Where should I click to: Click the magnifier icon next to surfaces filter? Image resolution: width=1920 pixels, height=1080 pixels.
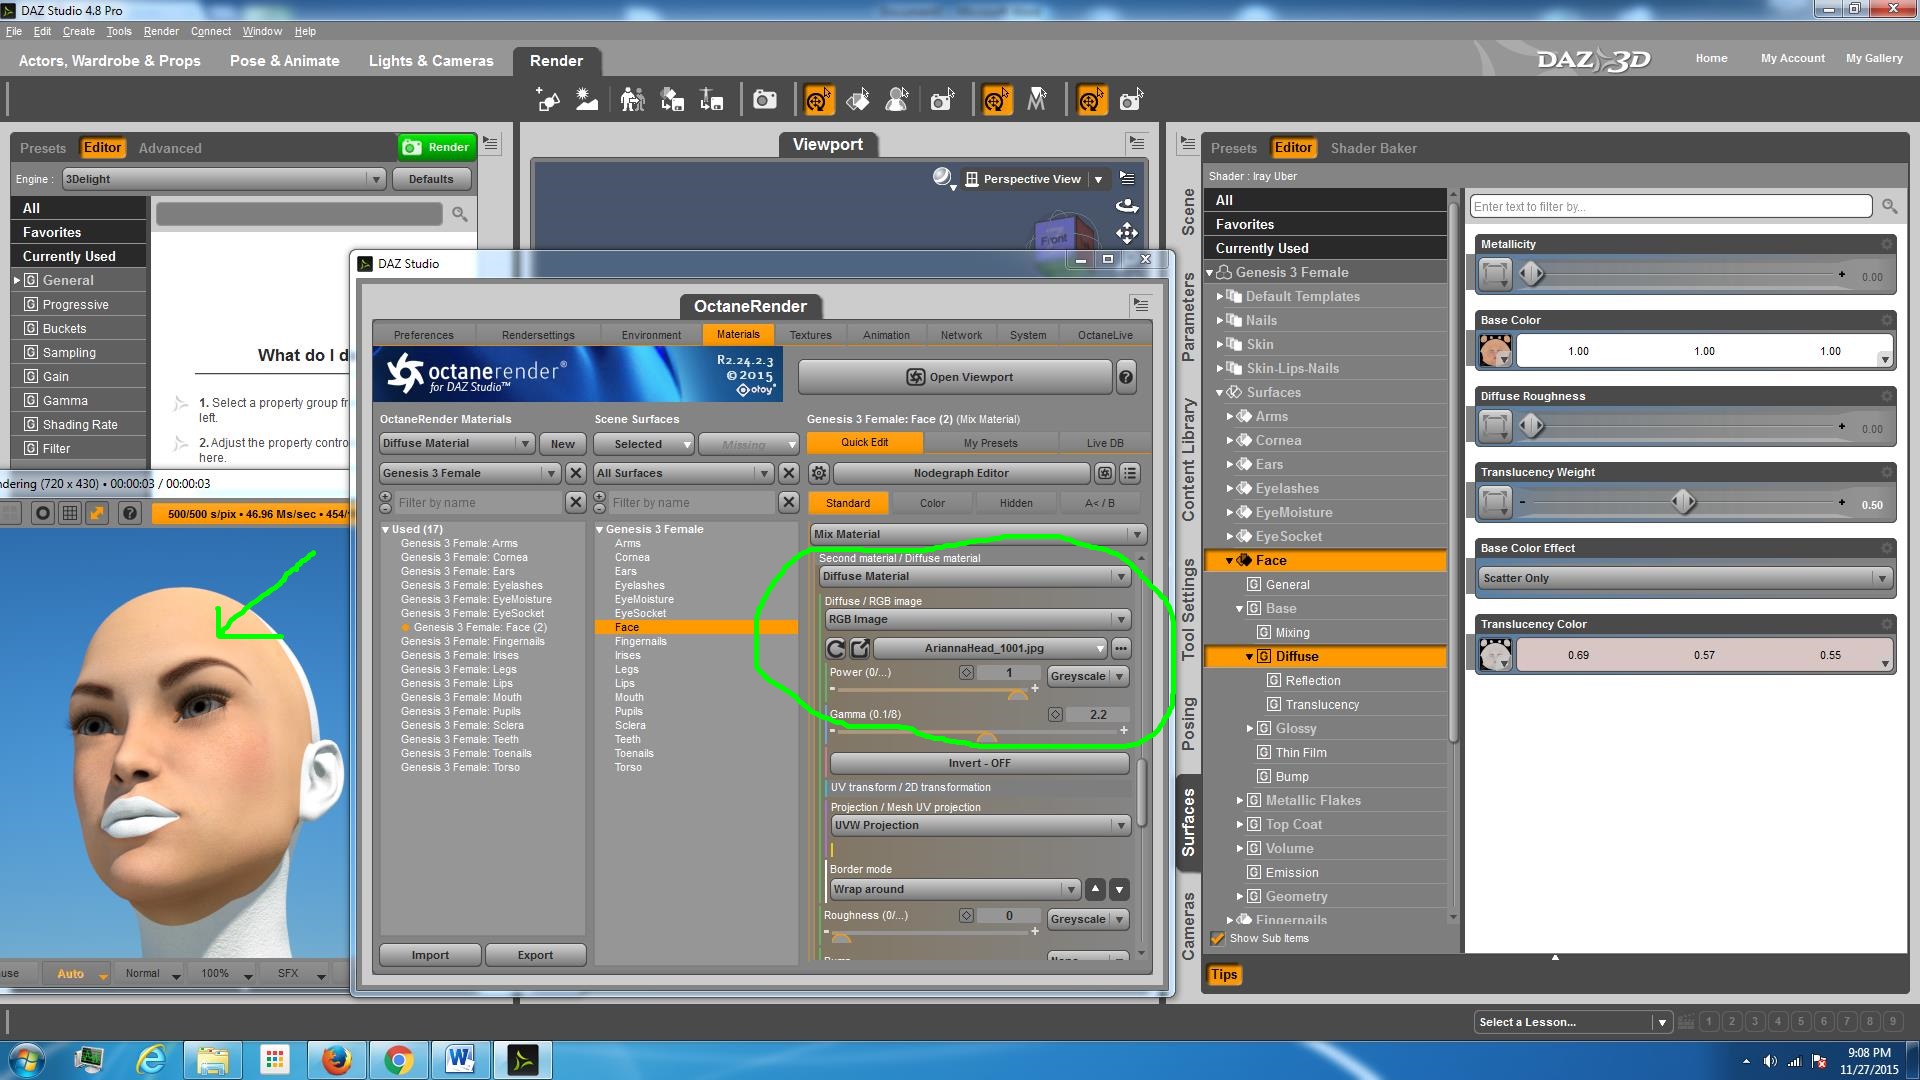tap(1889, 206)
